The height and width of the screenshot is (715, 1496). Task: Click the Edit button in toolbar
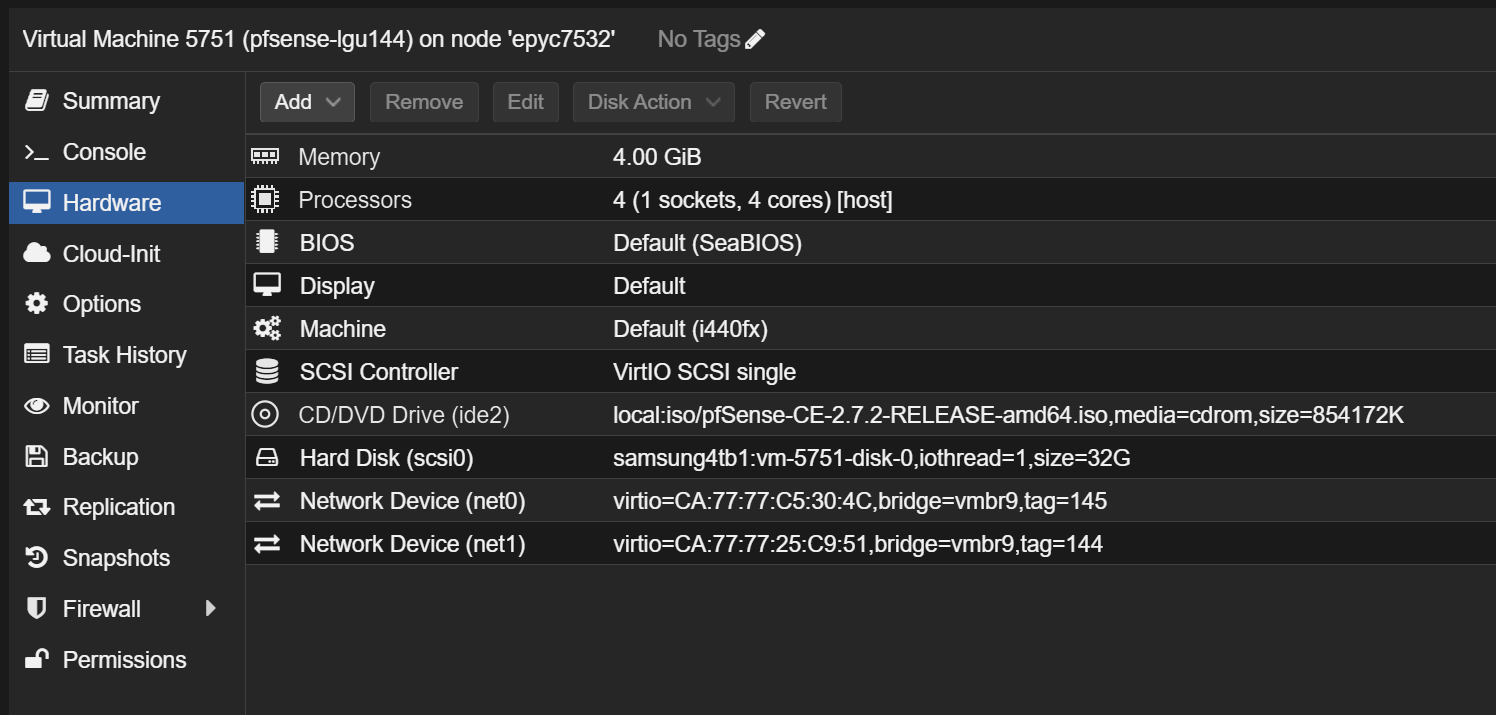tap(525, 102)
